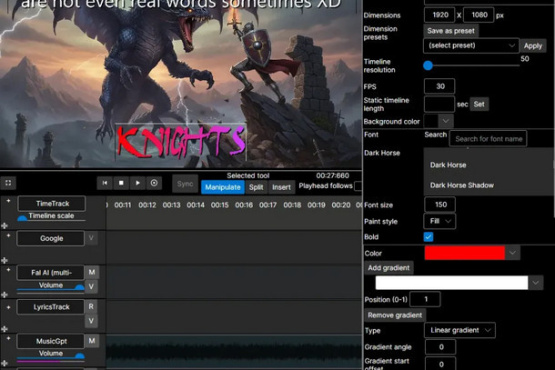The image size is (555, 370).
Task: Open the select preset dropdown
Action: [x=471, y=46]
